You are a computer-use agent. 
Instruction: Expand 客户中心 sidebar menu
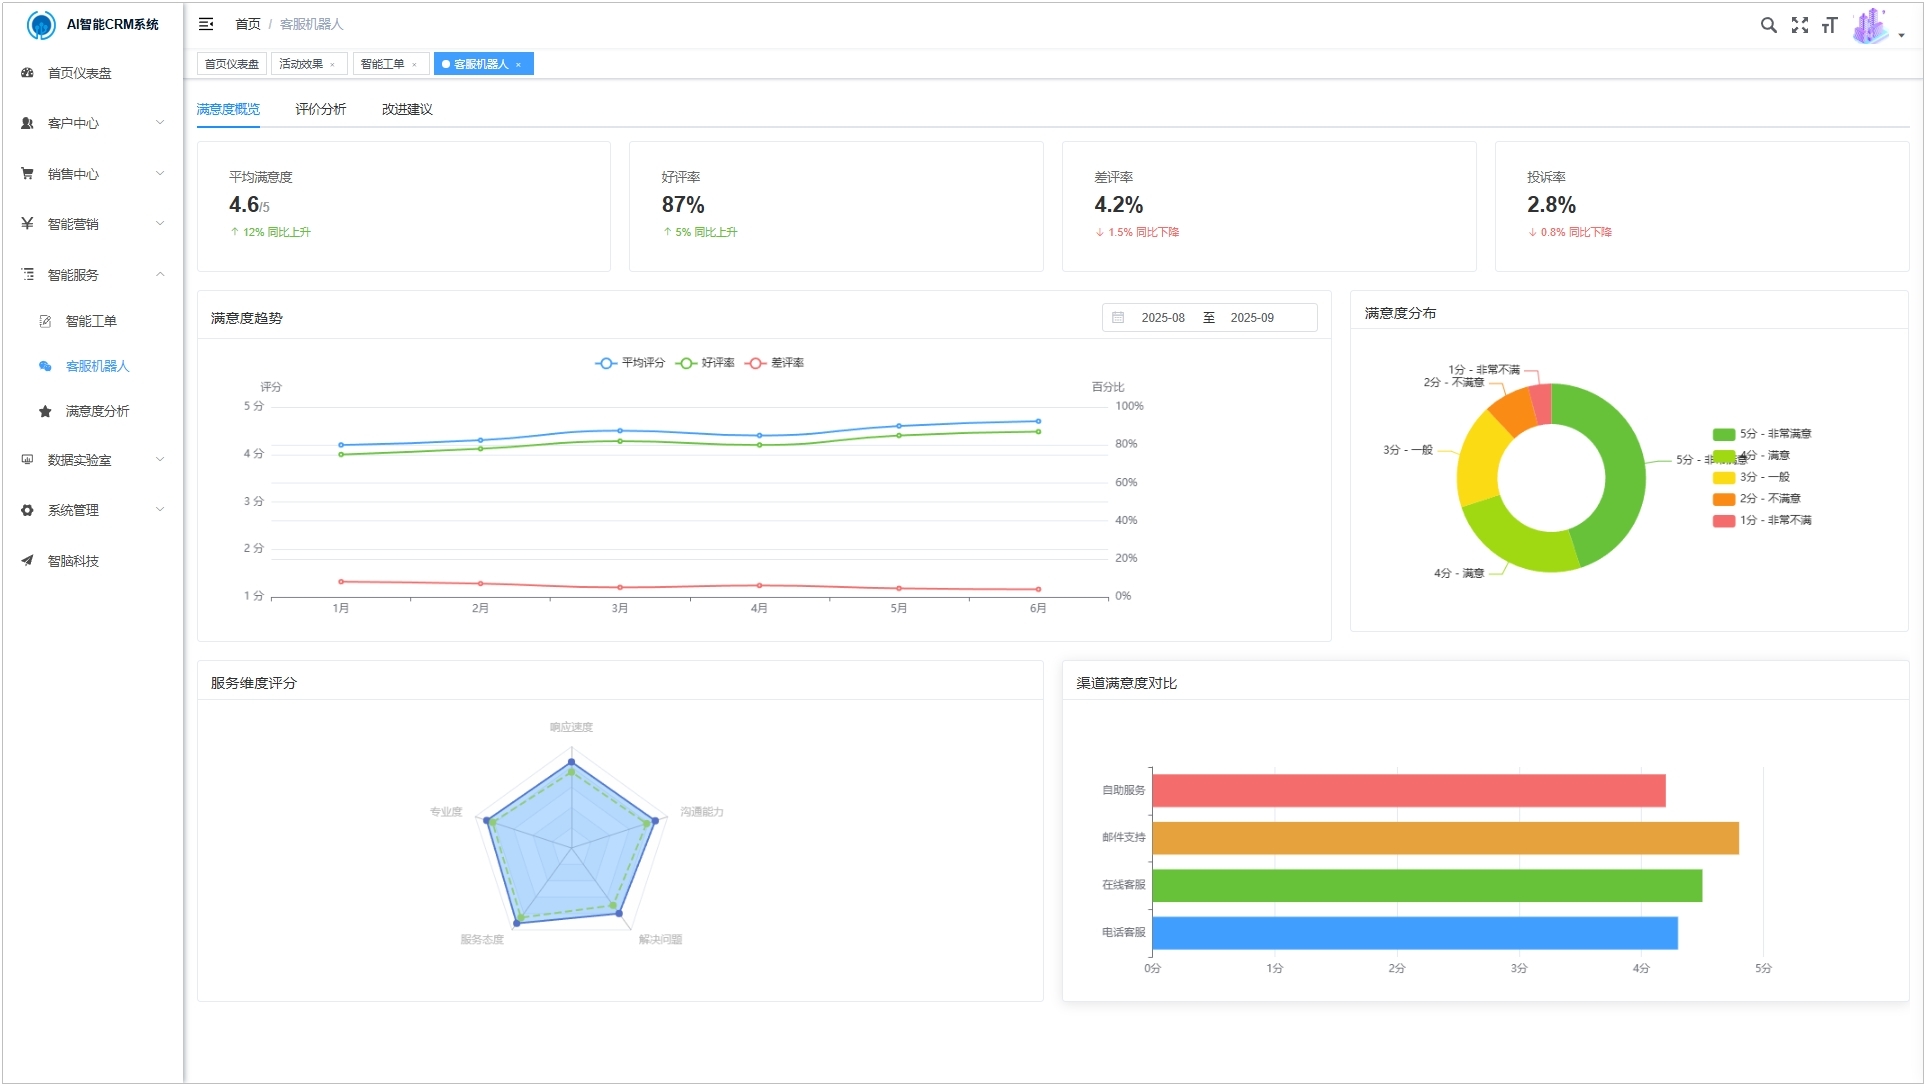point(92,123)
